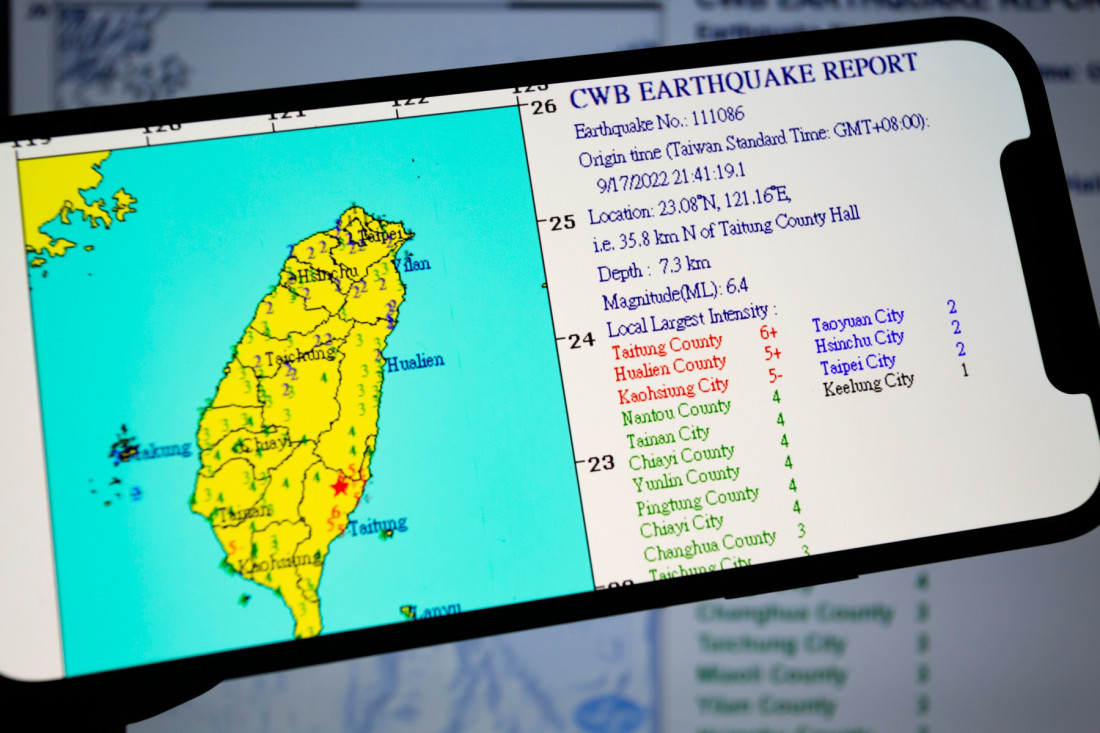Click the red epicenter star on the map

[340, 485]
